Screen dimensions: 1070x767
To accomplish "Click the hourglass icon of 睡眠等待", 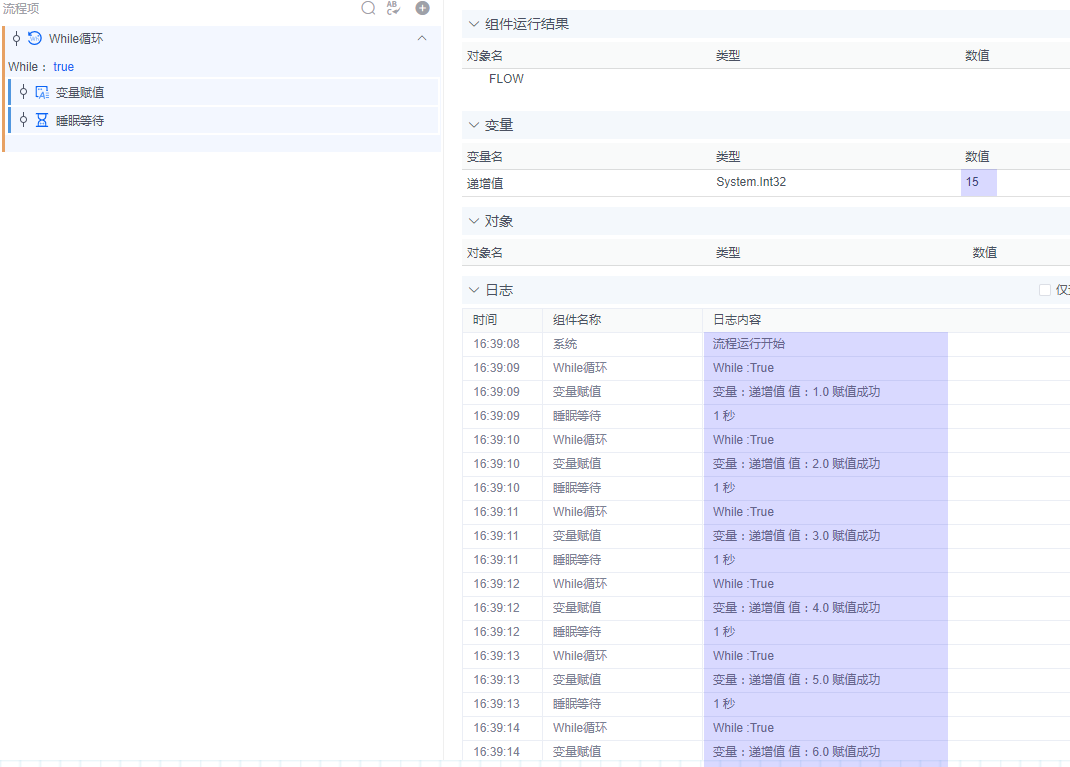I will [x=40, y=120].
